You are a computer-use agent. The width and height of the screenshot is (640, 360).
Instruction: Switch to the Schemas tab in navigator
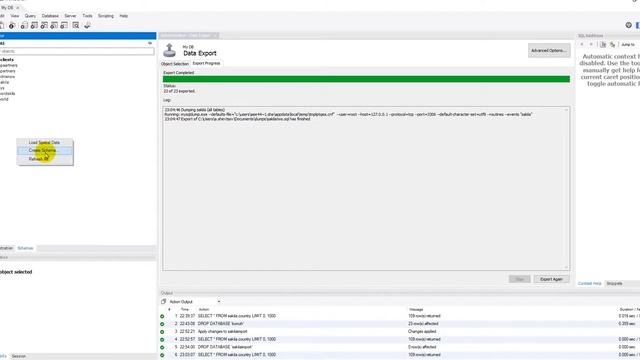pos(25,248)
